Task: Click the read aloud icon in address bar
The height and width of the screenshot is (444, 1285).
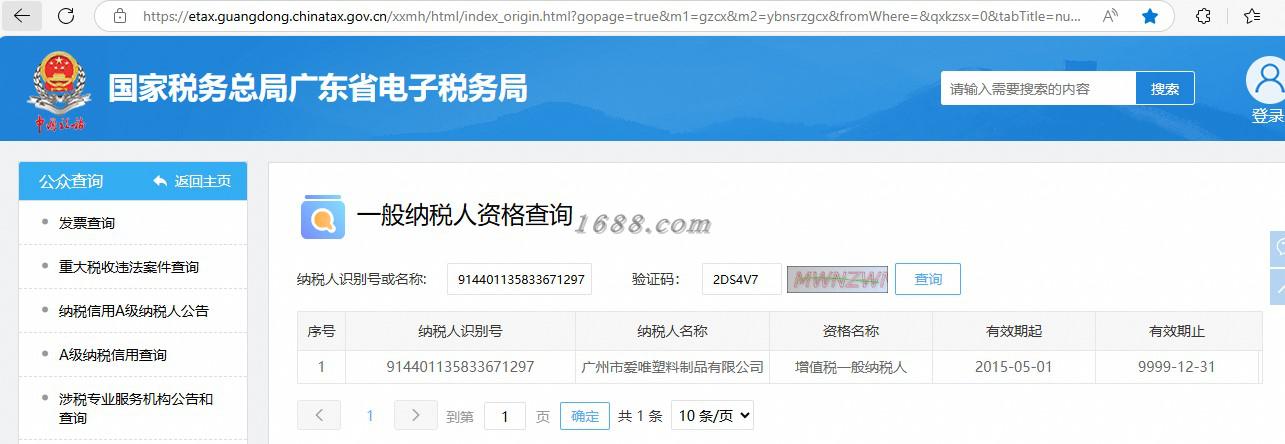Action: click(1110, 16)
